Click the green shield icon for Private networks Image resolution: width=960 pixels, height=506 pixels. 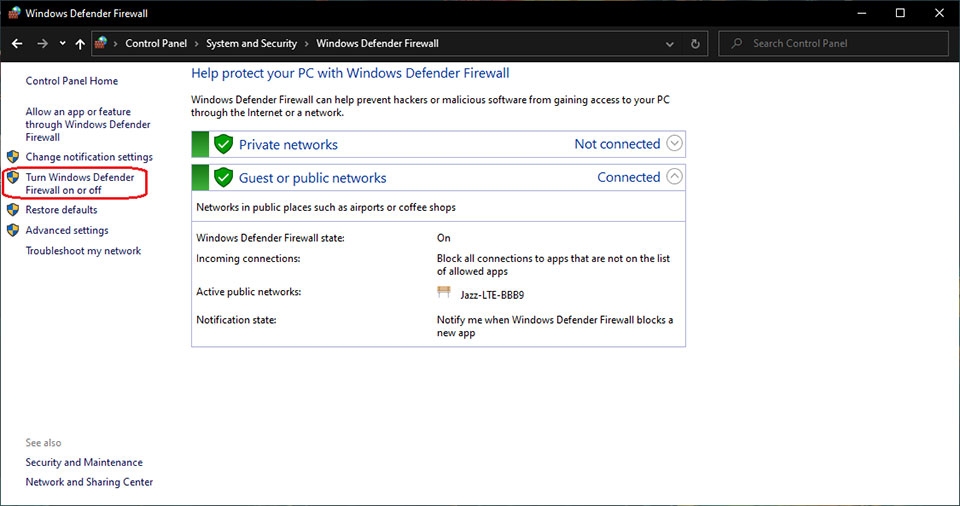pyautogui.click(x=224, y=144)
